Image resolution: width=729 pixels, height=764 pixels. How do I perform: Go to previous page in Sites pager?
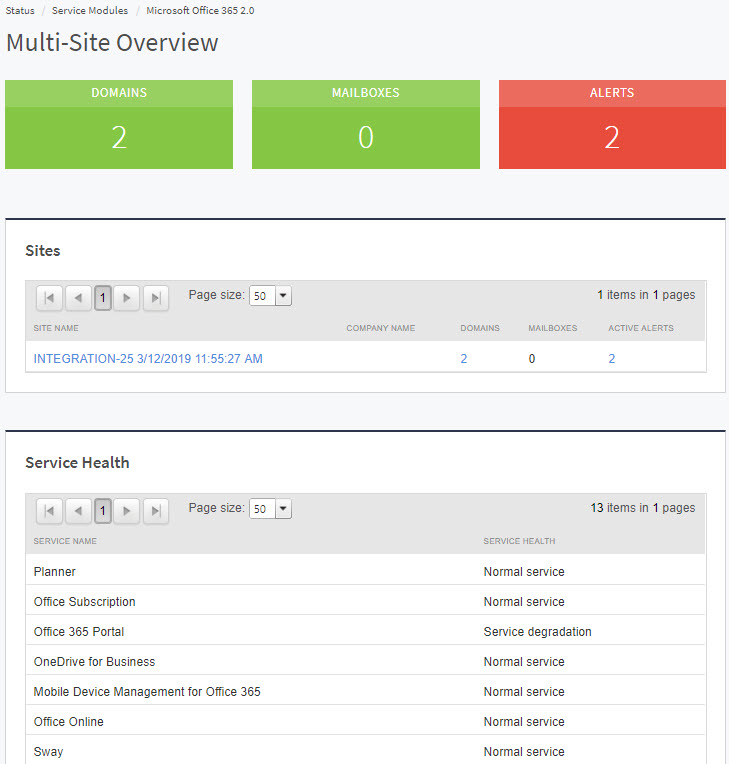78,298
